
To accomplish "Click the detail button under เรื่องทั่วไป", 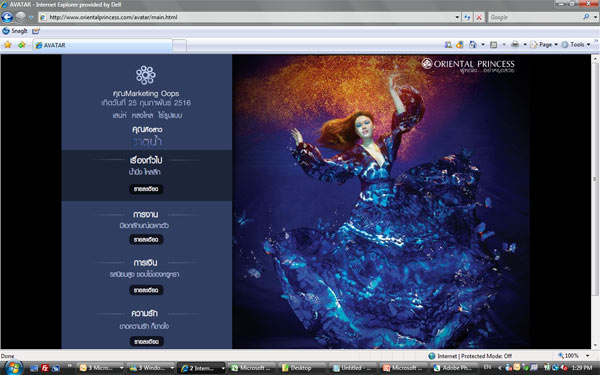I will pos(146,189).
